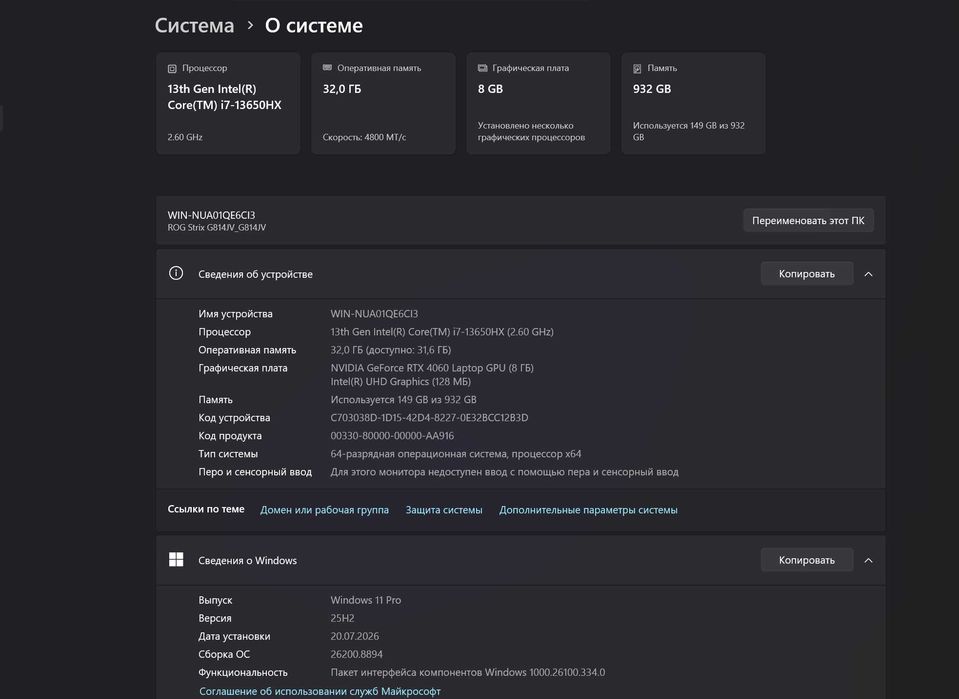Screen dimensions: 959x699
Task: Open Соглашение об использовании служб Майкрософт link
Action: click(x=320, y=691)
